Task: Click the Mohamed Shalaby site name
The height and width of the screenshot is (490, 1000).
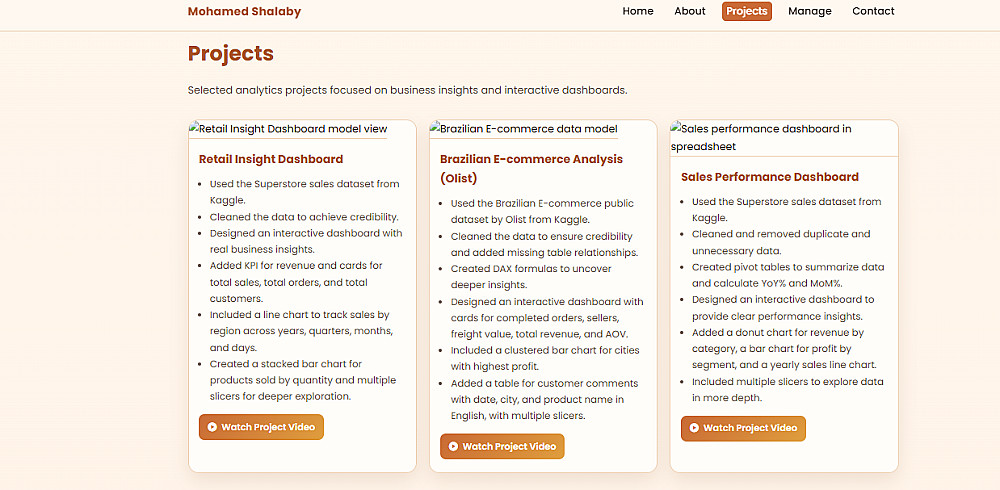Action: coord(244,11)
